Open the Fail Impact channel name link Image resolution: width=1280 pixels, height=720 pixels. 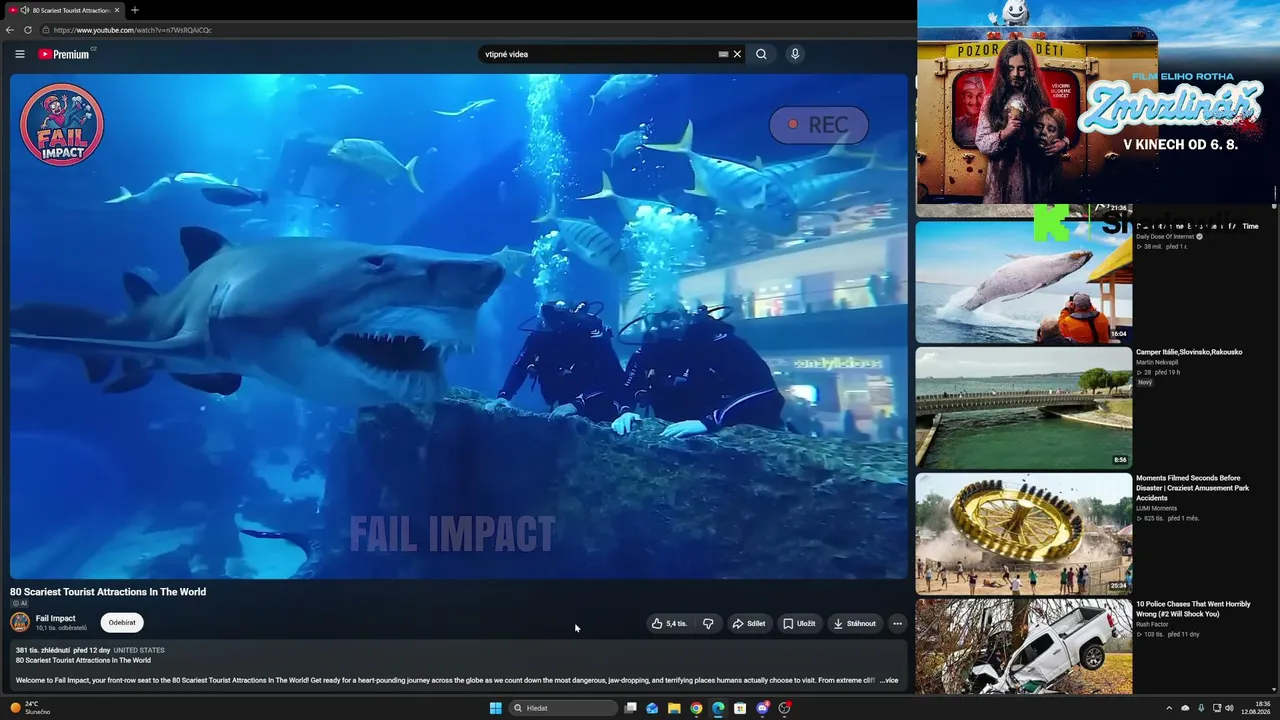tap(56, 618)
